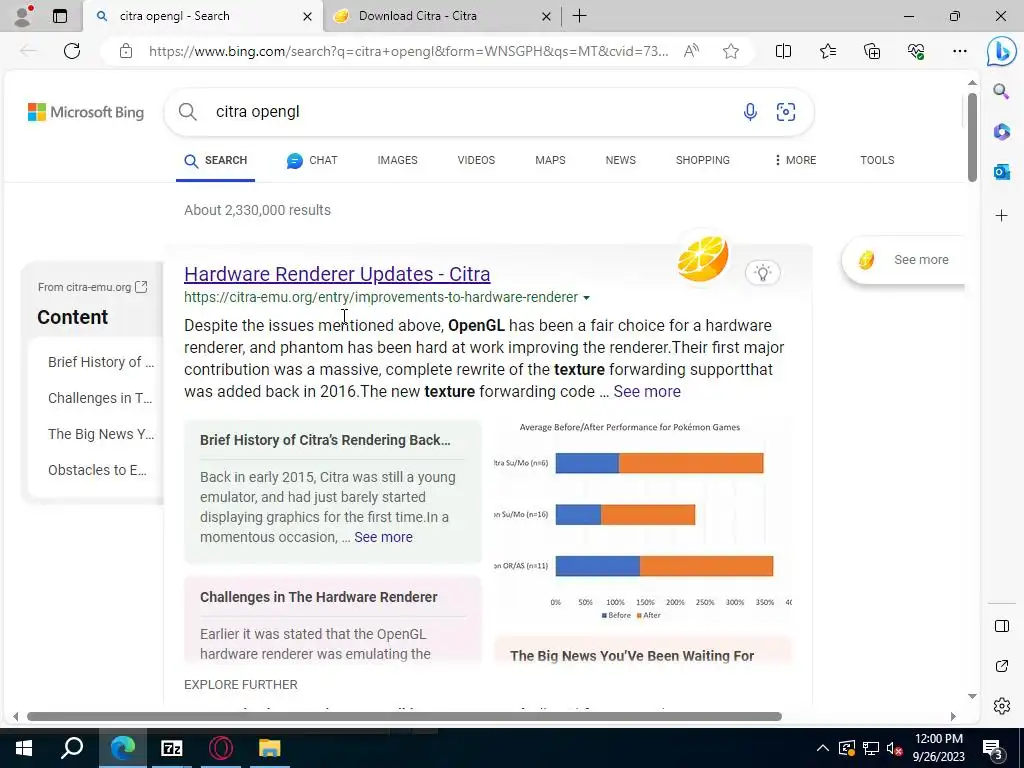Open Microsoft 365 sidebar icon
This screenshot has height=768, width=1024.
[x=1001, y=131]
